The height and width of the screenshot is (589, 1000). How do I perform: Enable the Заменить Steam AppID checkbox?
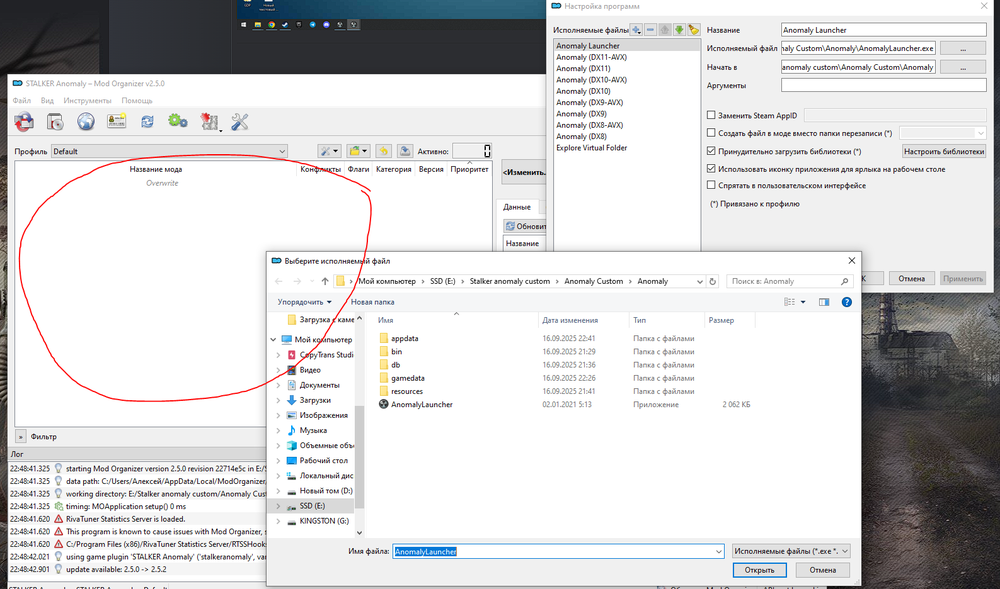click(711, 116)
